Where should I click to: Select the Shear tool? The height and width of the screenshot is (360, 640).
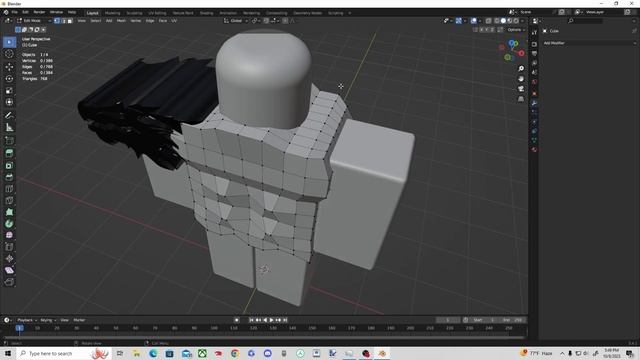click(x=9, y=270)
